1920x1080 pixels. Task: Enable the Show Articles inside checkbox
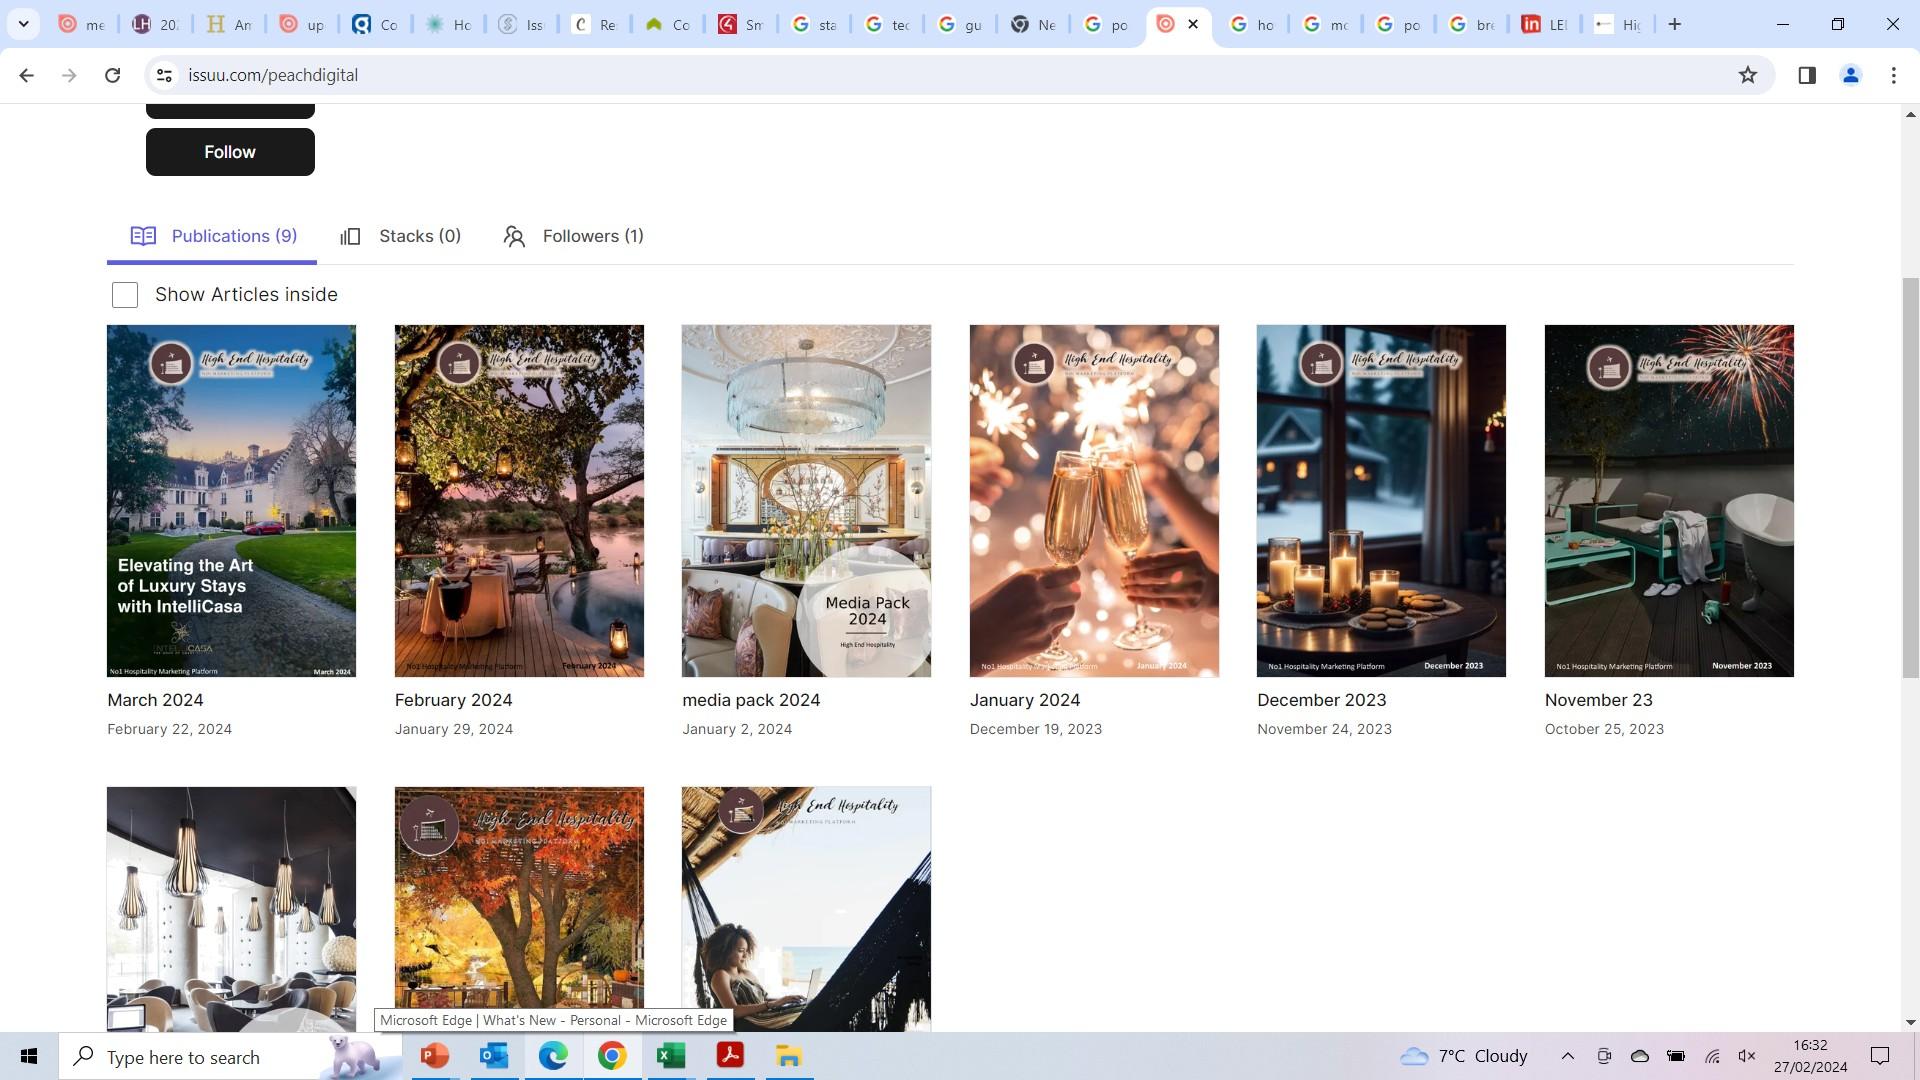pyautogui.click(x=125, y=295)
